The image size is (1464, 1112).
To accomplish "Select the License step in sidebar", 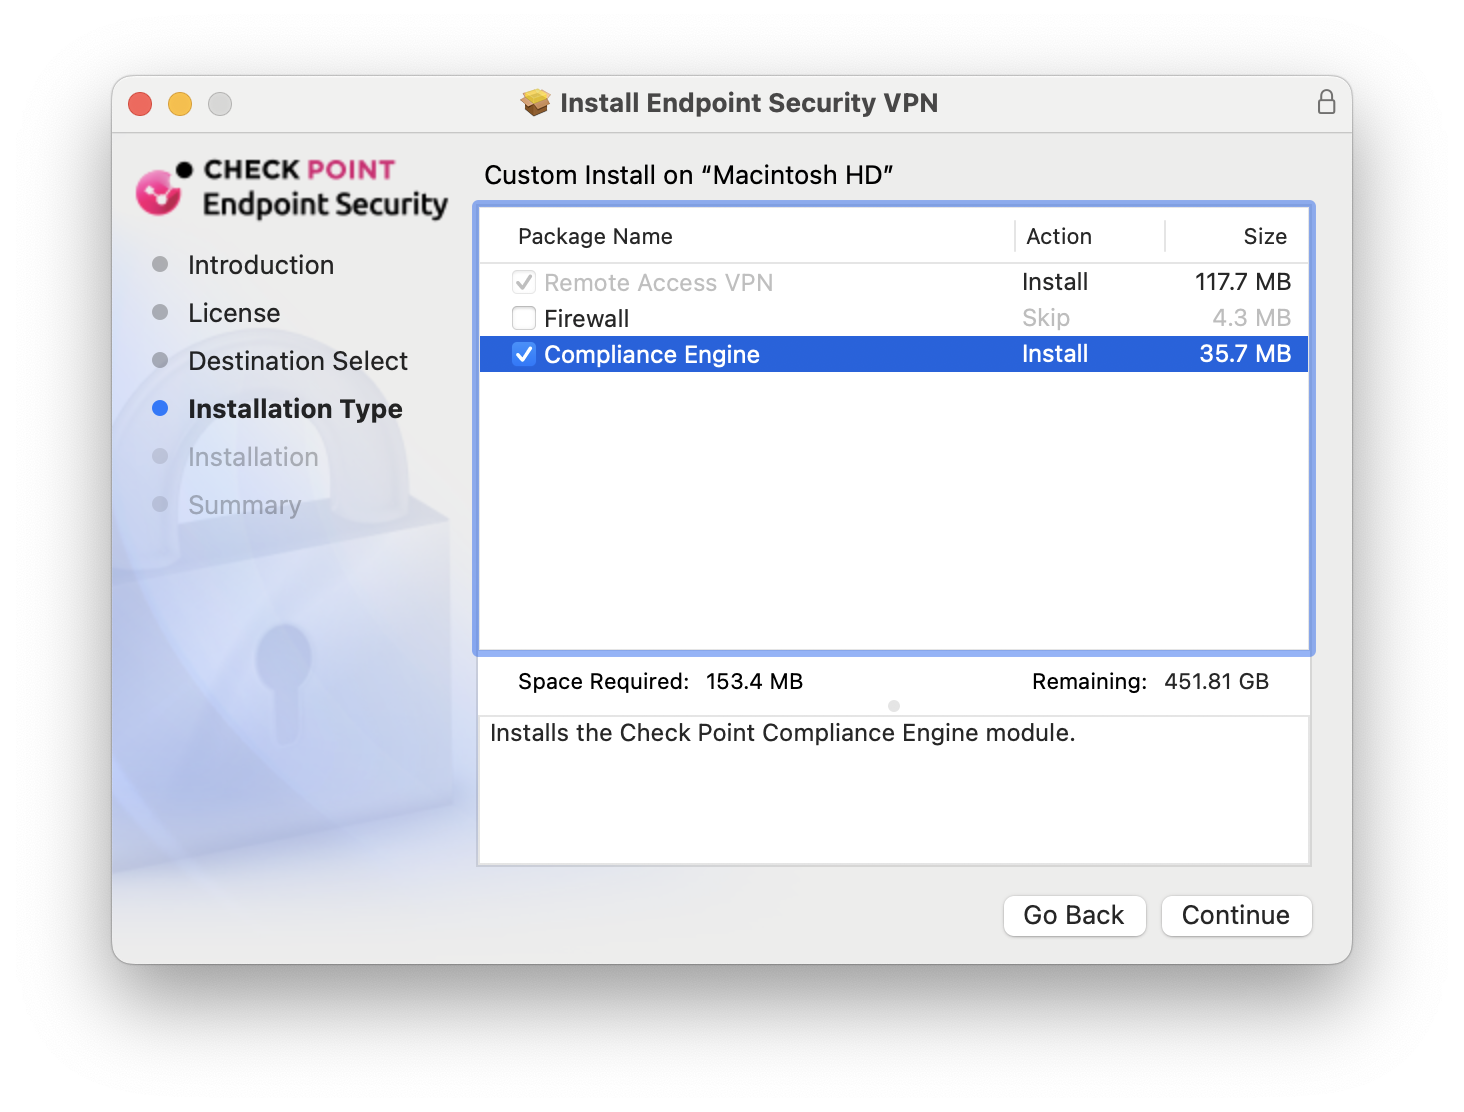I will [234, 313].
